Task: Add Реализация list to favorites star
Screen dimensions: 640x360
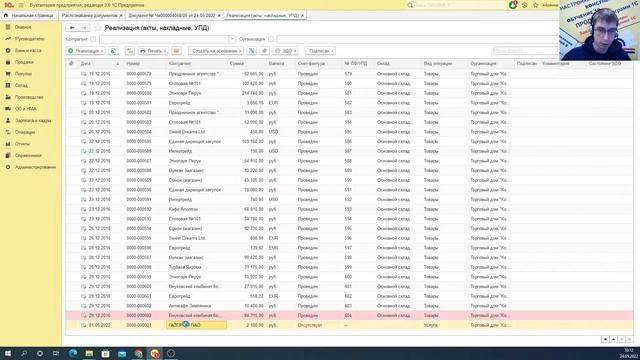Action: [98, 28]
